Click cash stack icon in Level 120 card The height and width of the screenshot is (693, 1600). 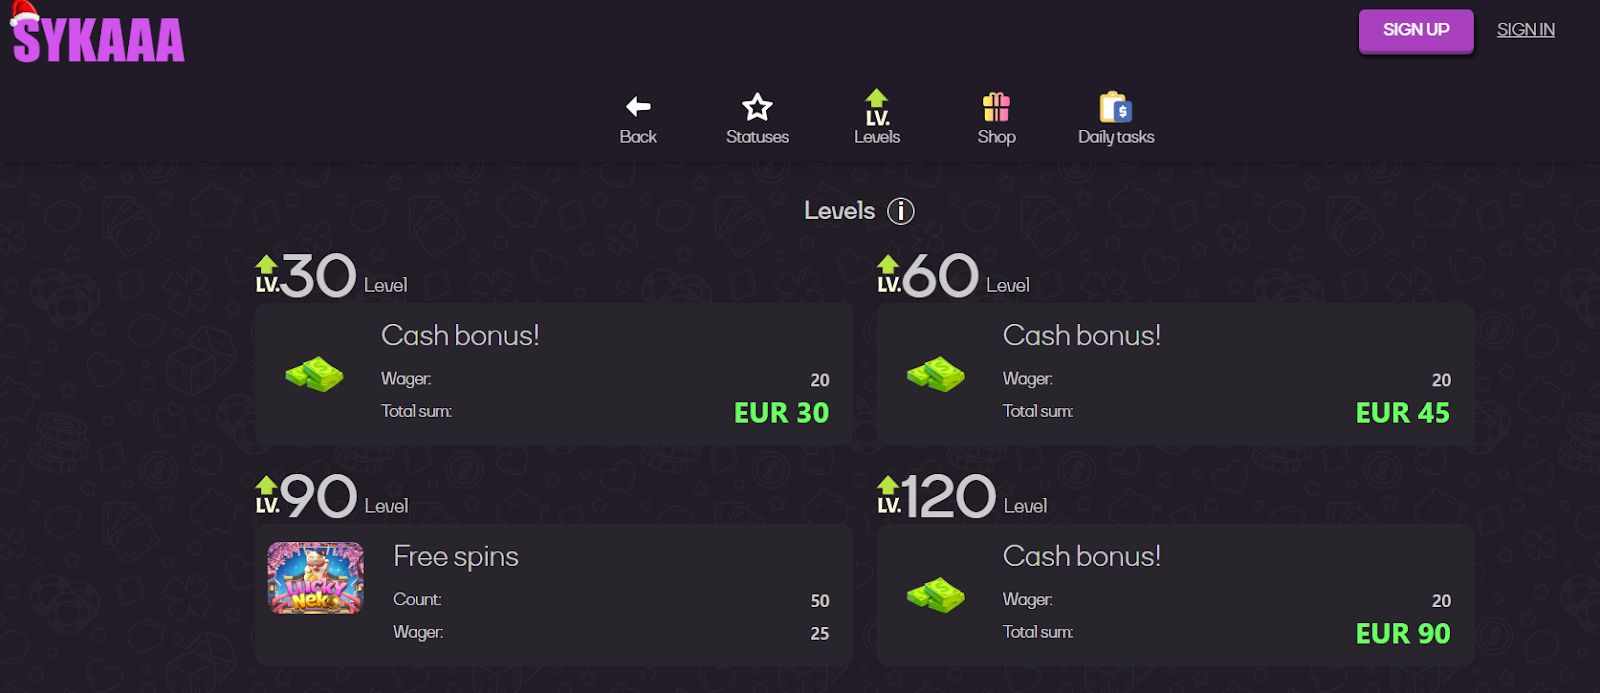coord(936,595)
